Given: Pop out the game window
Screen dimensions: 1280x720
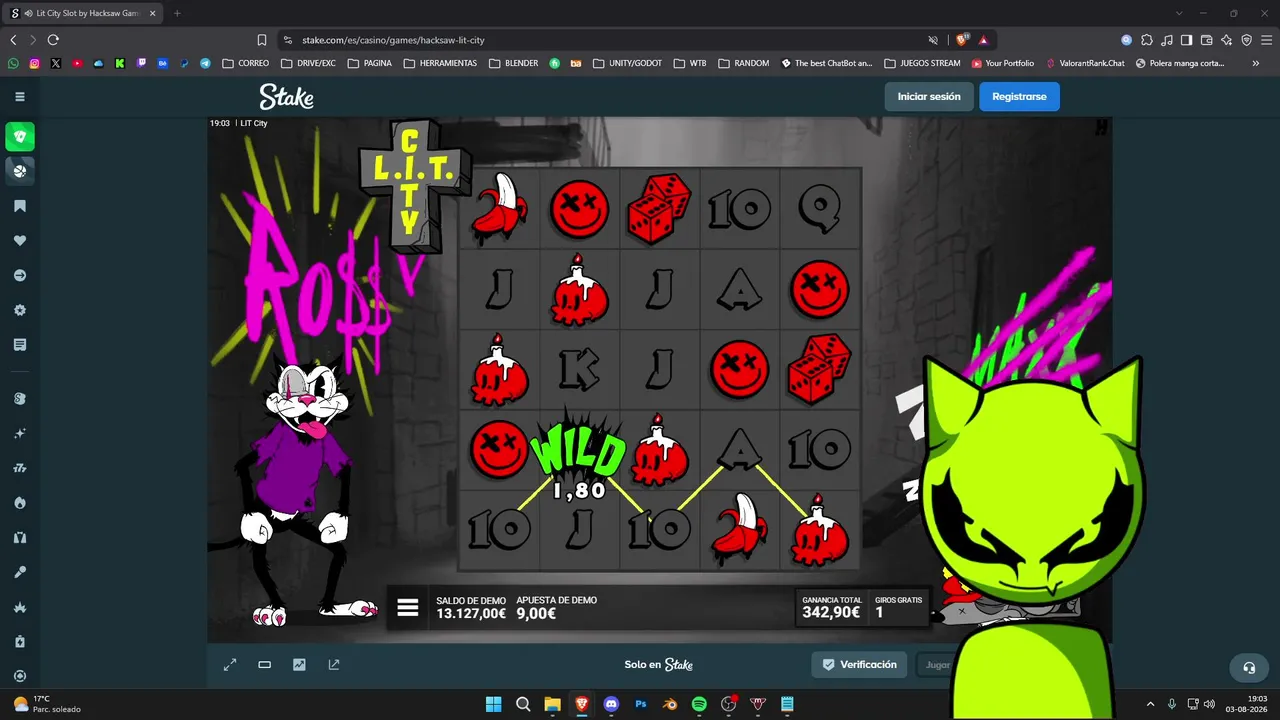Looking at the screenshot, I should tap(334, 665).
